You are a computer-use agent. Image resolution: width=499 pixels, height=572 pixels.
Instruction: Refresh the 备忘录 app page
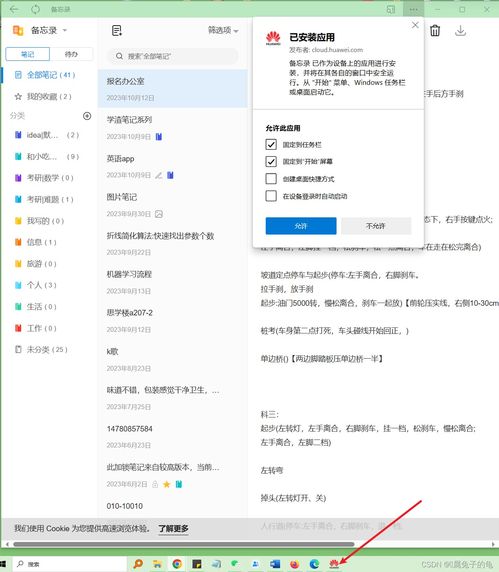coord(35,9)
